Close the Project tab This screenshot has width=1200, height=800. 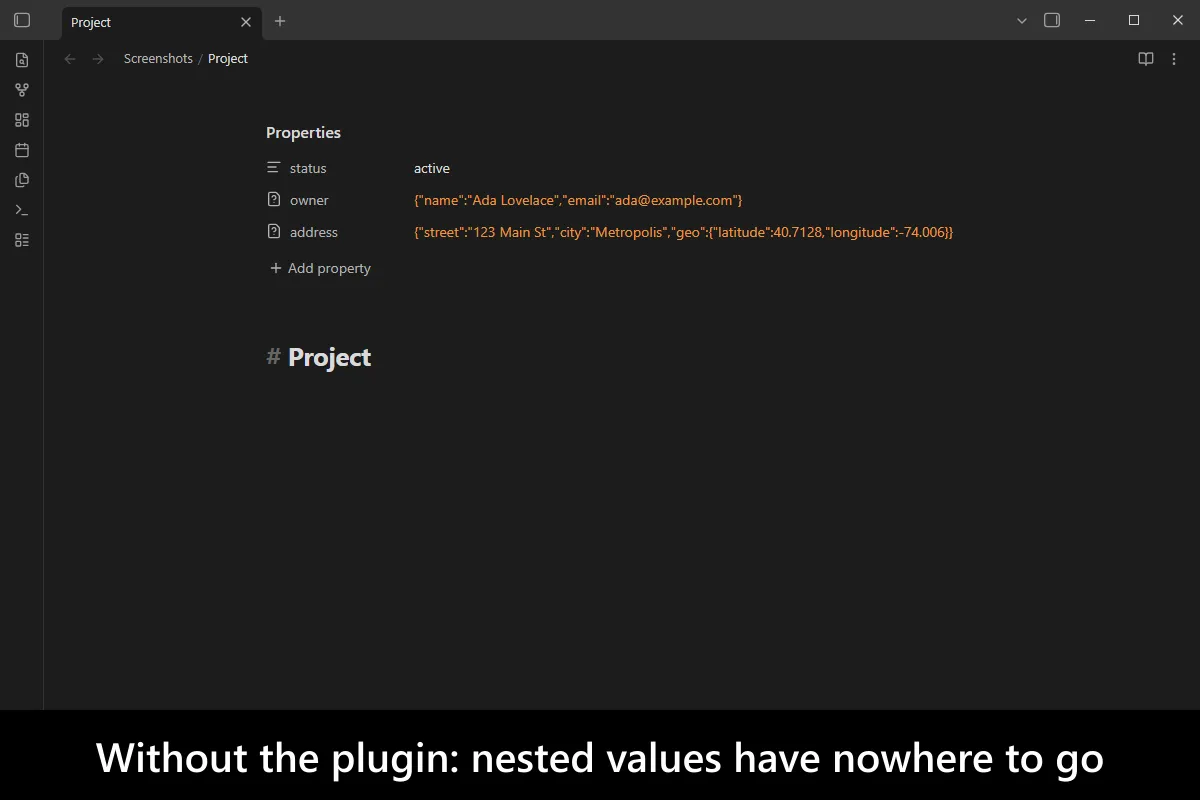pos(246,22)
